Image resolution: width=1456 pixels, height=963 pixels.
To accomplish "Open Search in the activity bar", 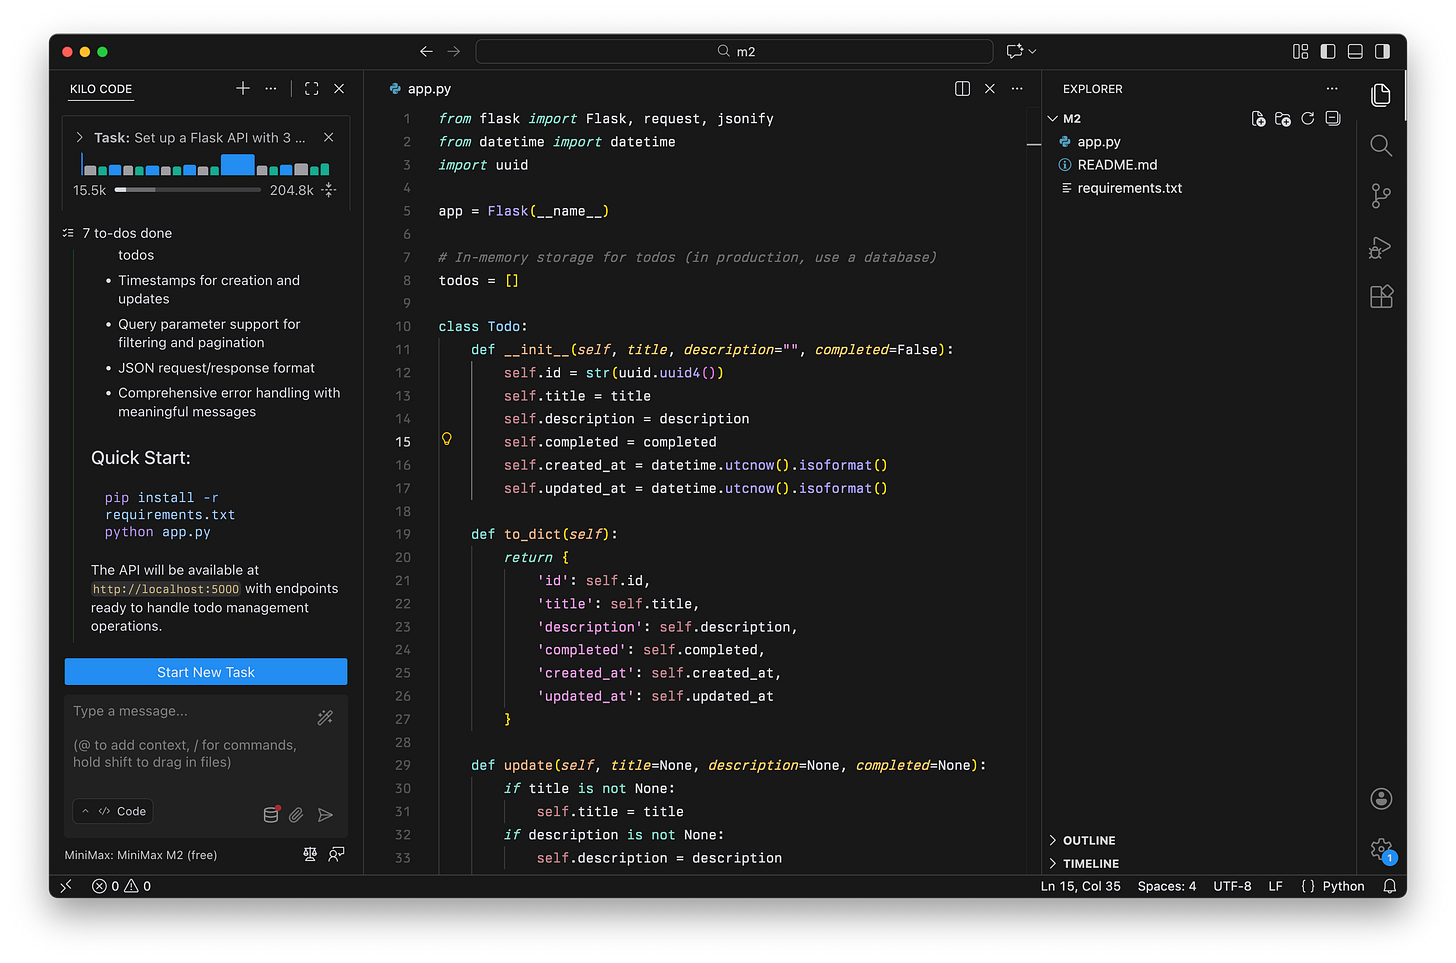I will pos(1381,146).
